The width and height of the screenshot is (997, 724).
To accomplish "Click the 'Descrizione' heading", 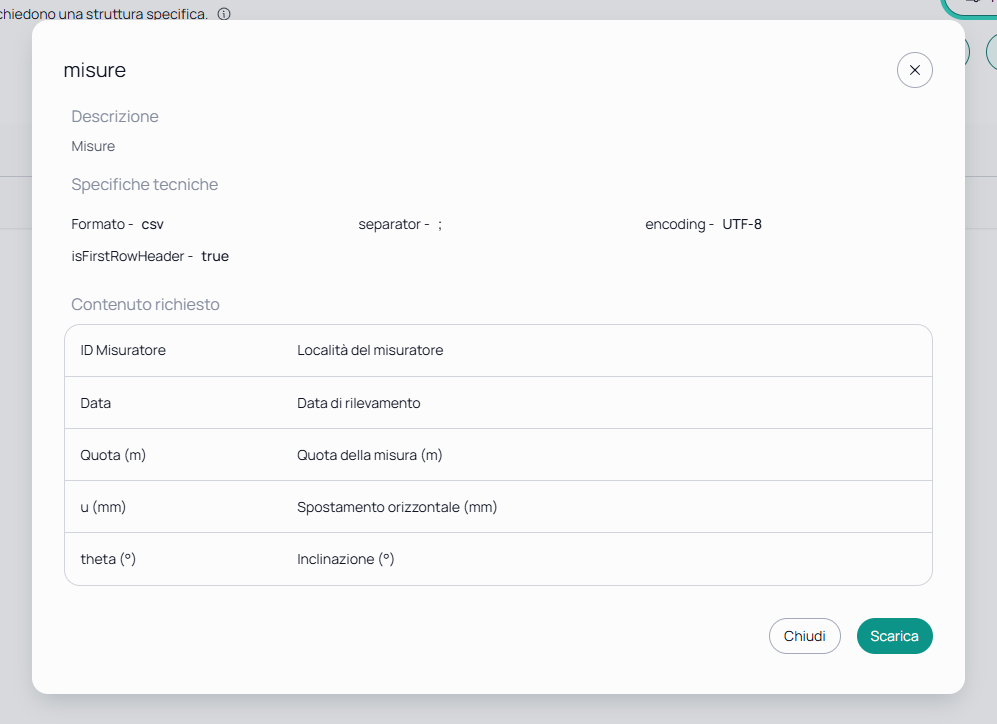I will 114,116.
